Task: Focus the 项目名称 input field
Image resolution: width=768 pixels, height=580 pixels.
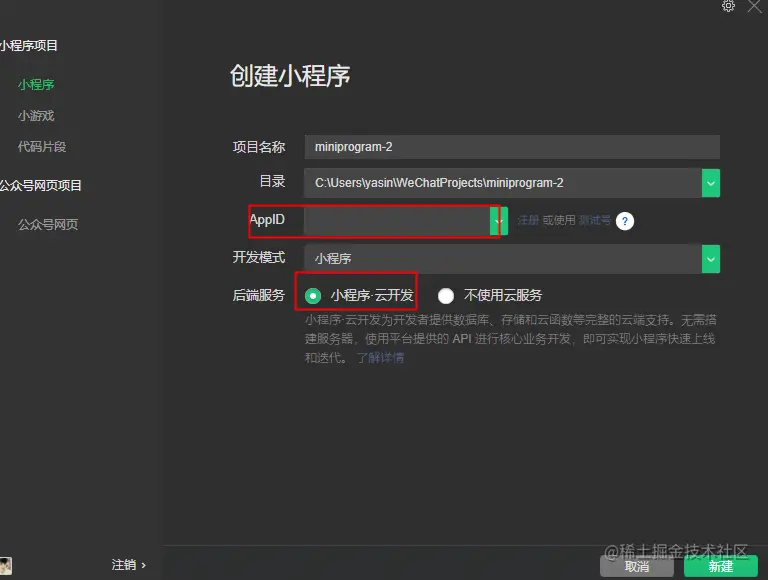Action: 512,147
